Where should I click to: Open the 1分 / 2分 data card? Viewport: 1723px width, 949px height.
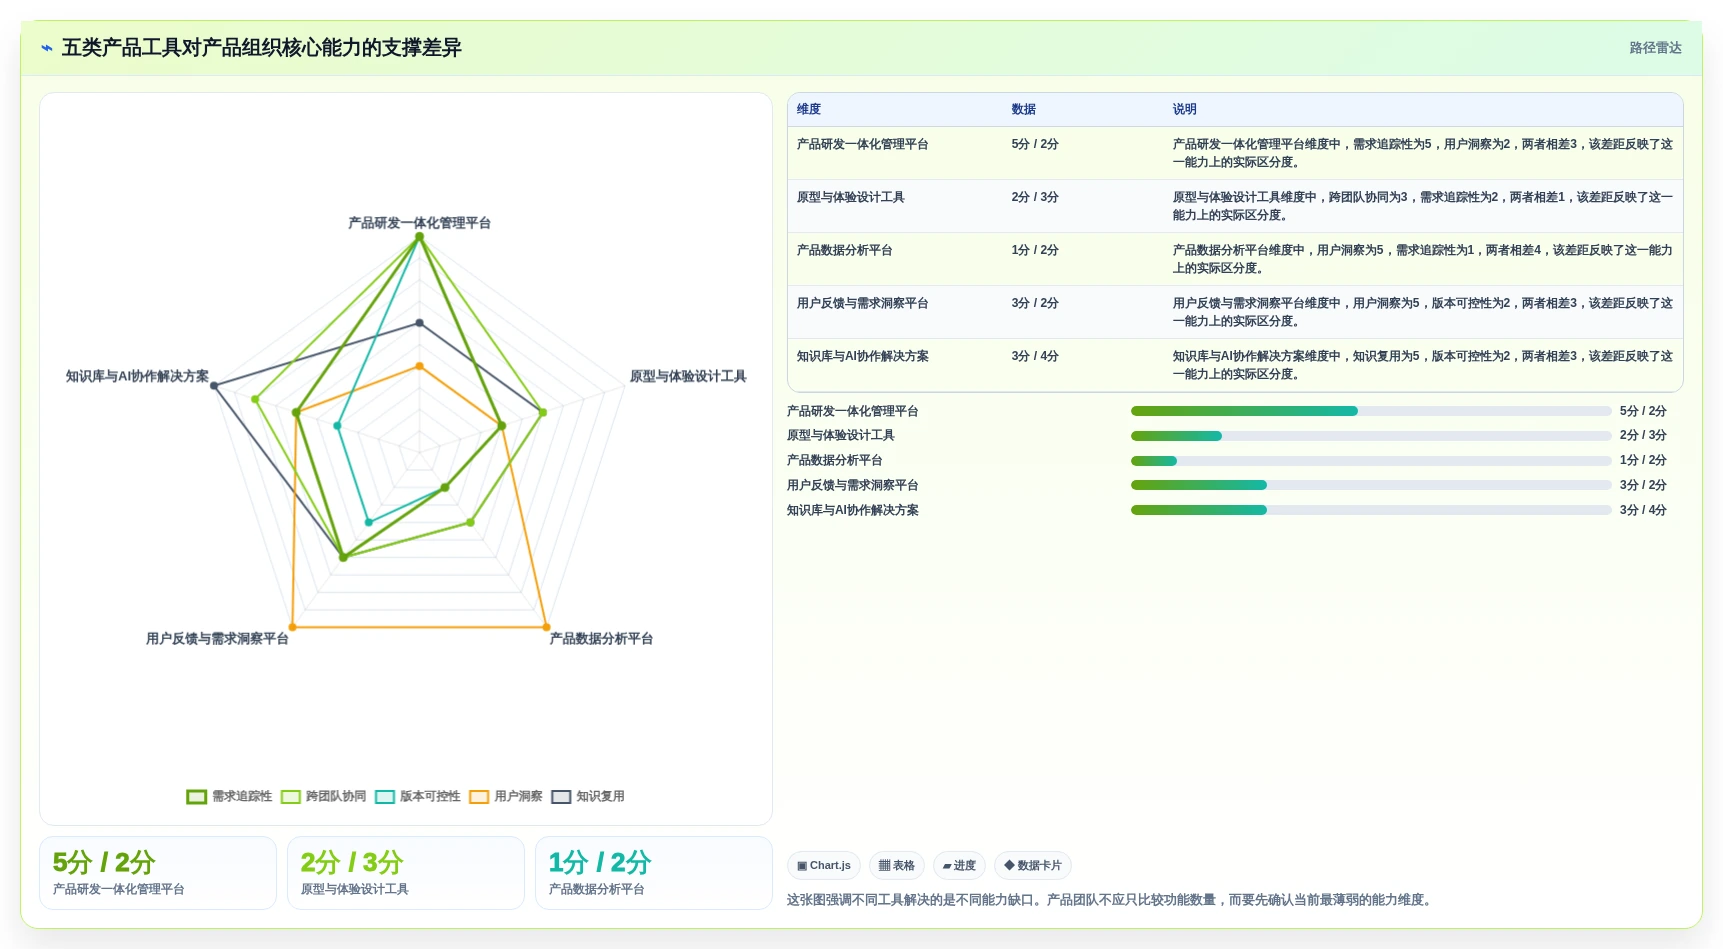point(654,873)
